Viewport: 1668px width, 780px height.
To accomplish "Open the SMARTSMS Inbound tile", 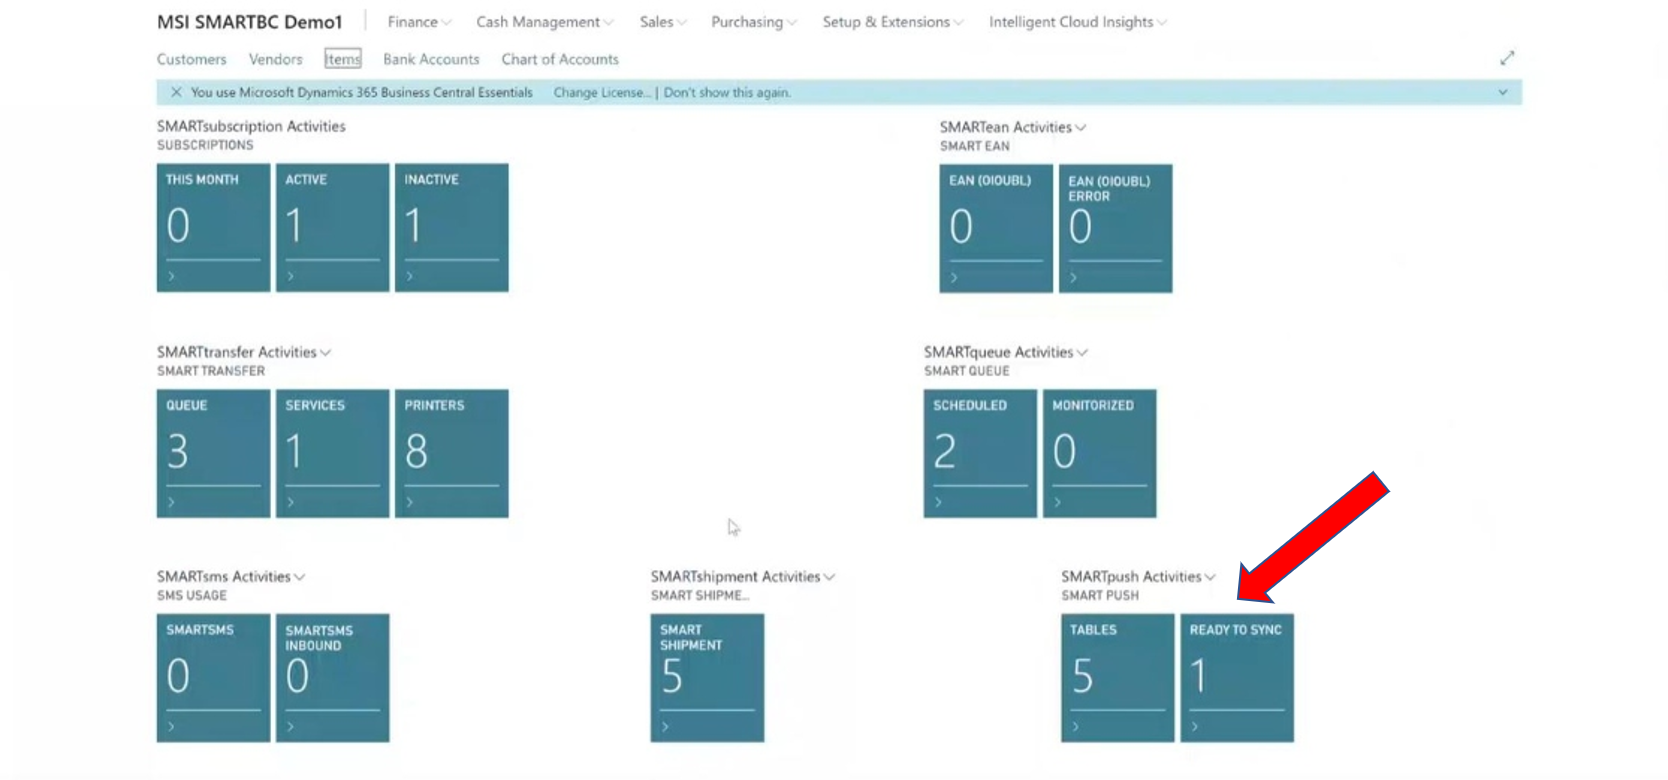I will click(332, 678).
